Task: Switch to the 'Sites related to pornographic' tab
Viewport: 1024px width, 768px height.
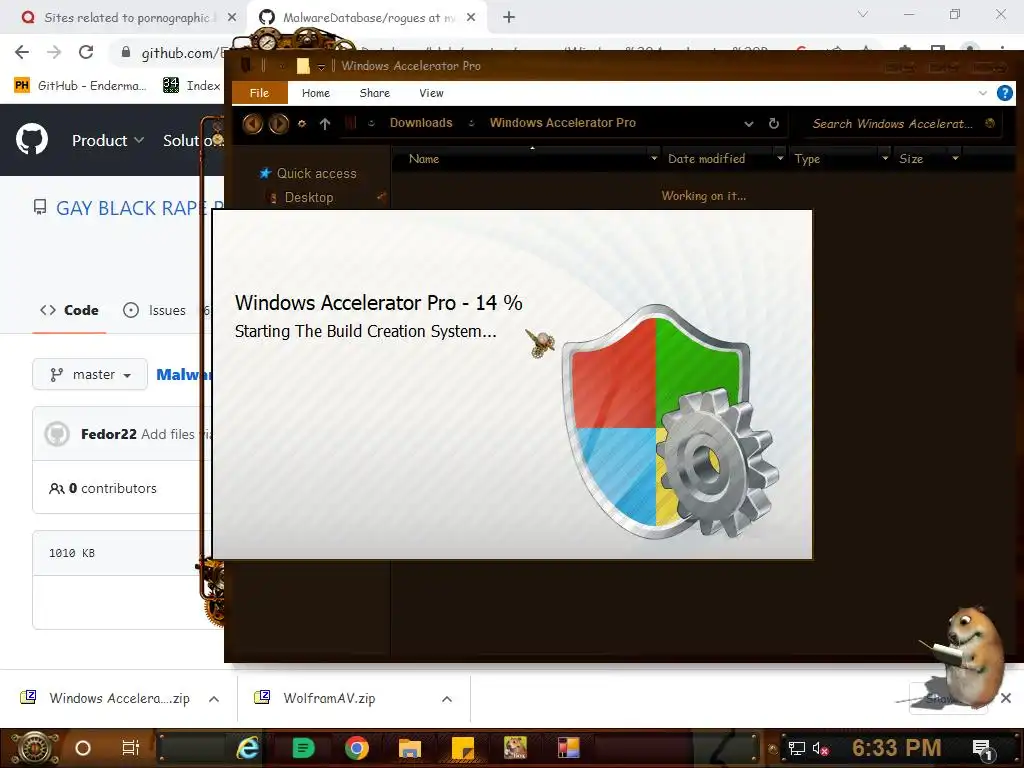Action: click(x=124, y=18)
